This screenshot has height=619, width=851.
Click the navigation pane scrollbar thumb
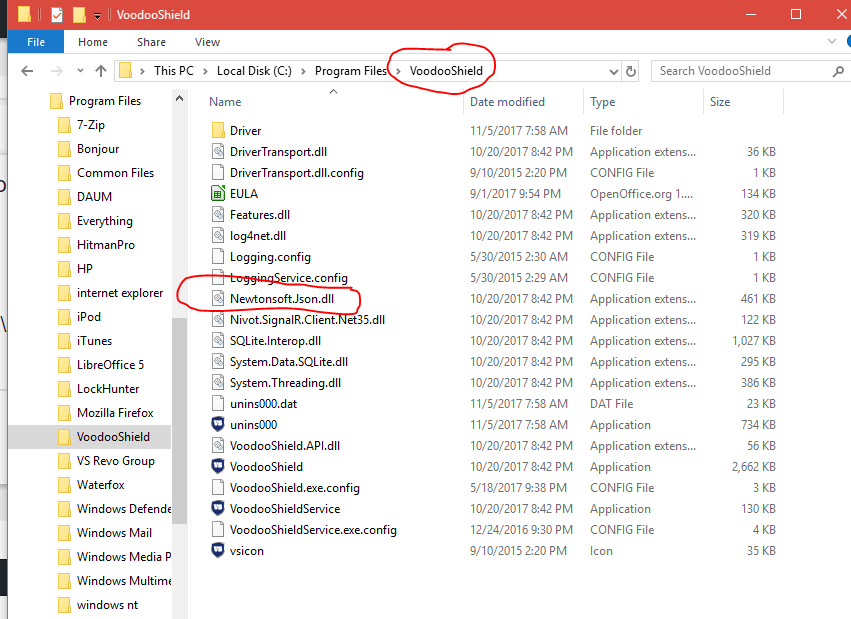click(180, 421)
